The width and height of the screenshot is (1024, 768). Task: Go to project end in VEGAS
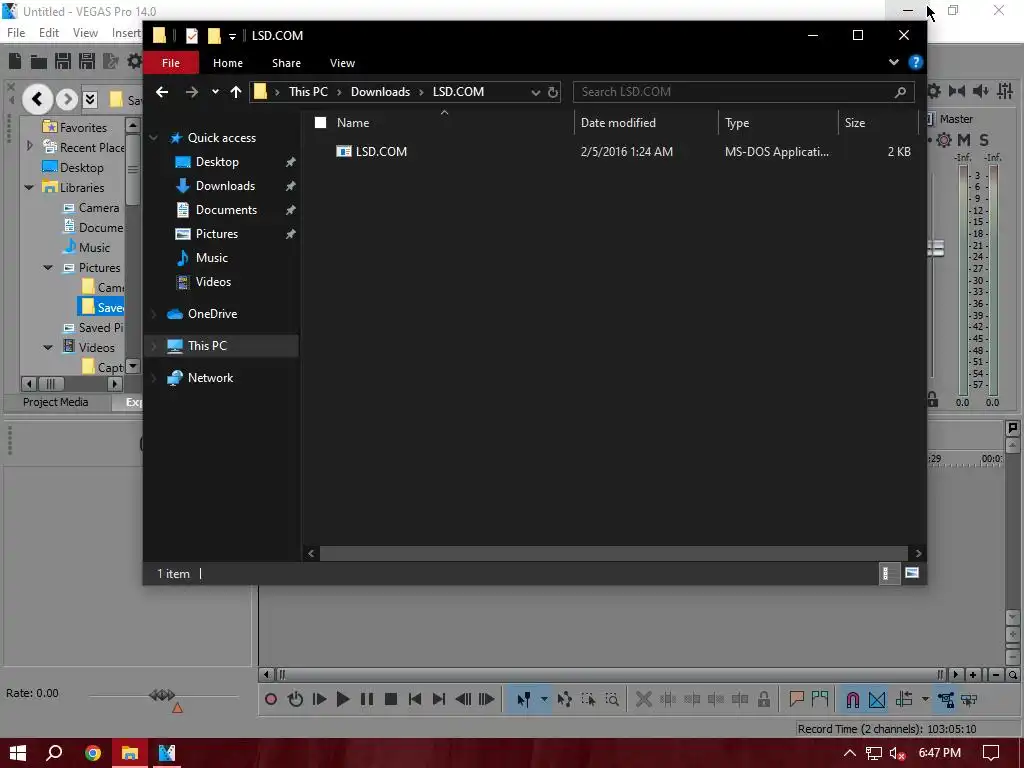pos(439,699)
